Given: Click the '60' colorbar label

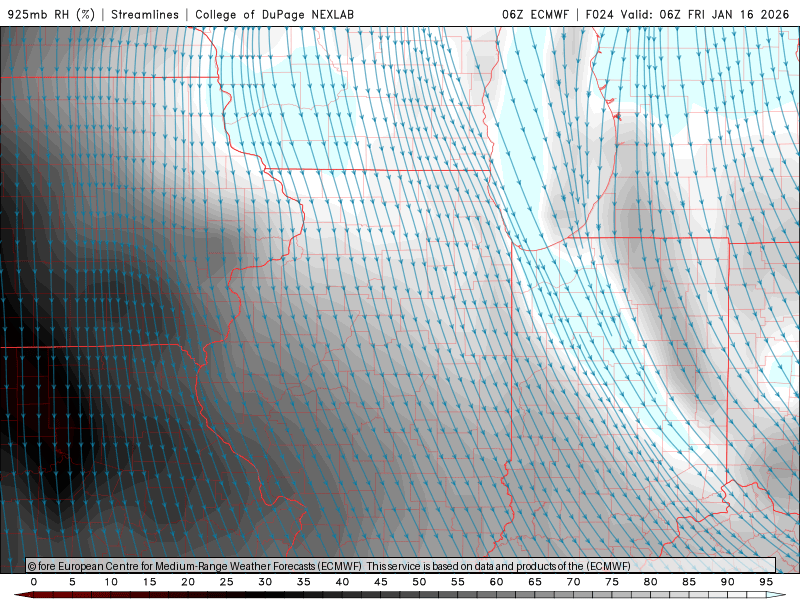Looking at the screenshot, I should [496, 582].
